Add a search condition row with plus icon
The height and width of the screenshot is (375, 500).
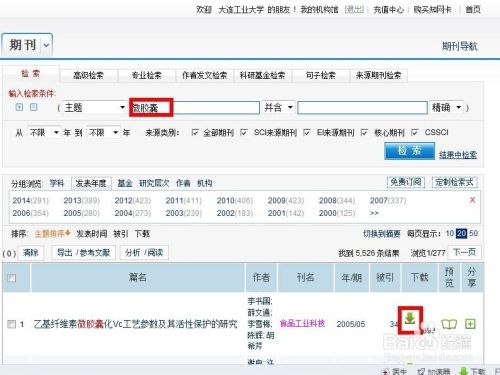(19, 107)
